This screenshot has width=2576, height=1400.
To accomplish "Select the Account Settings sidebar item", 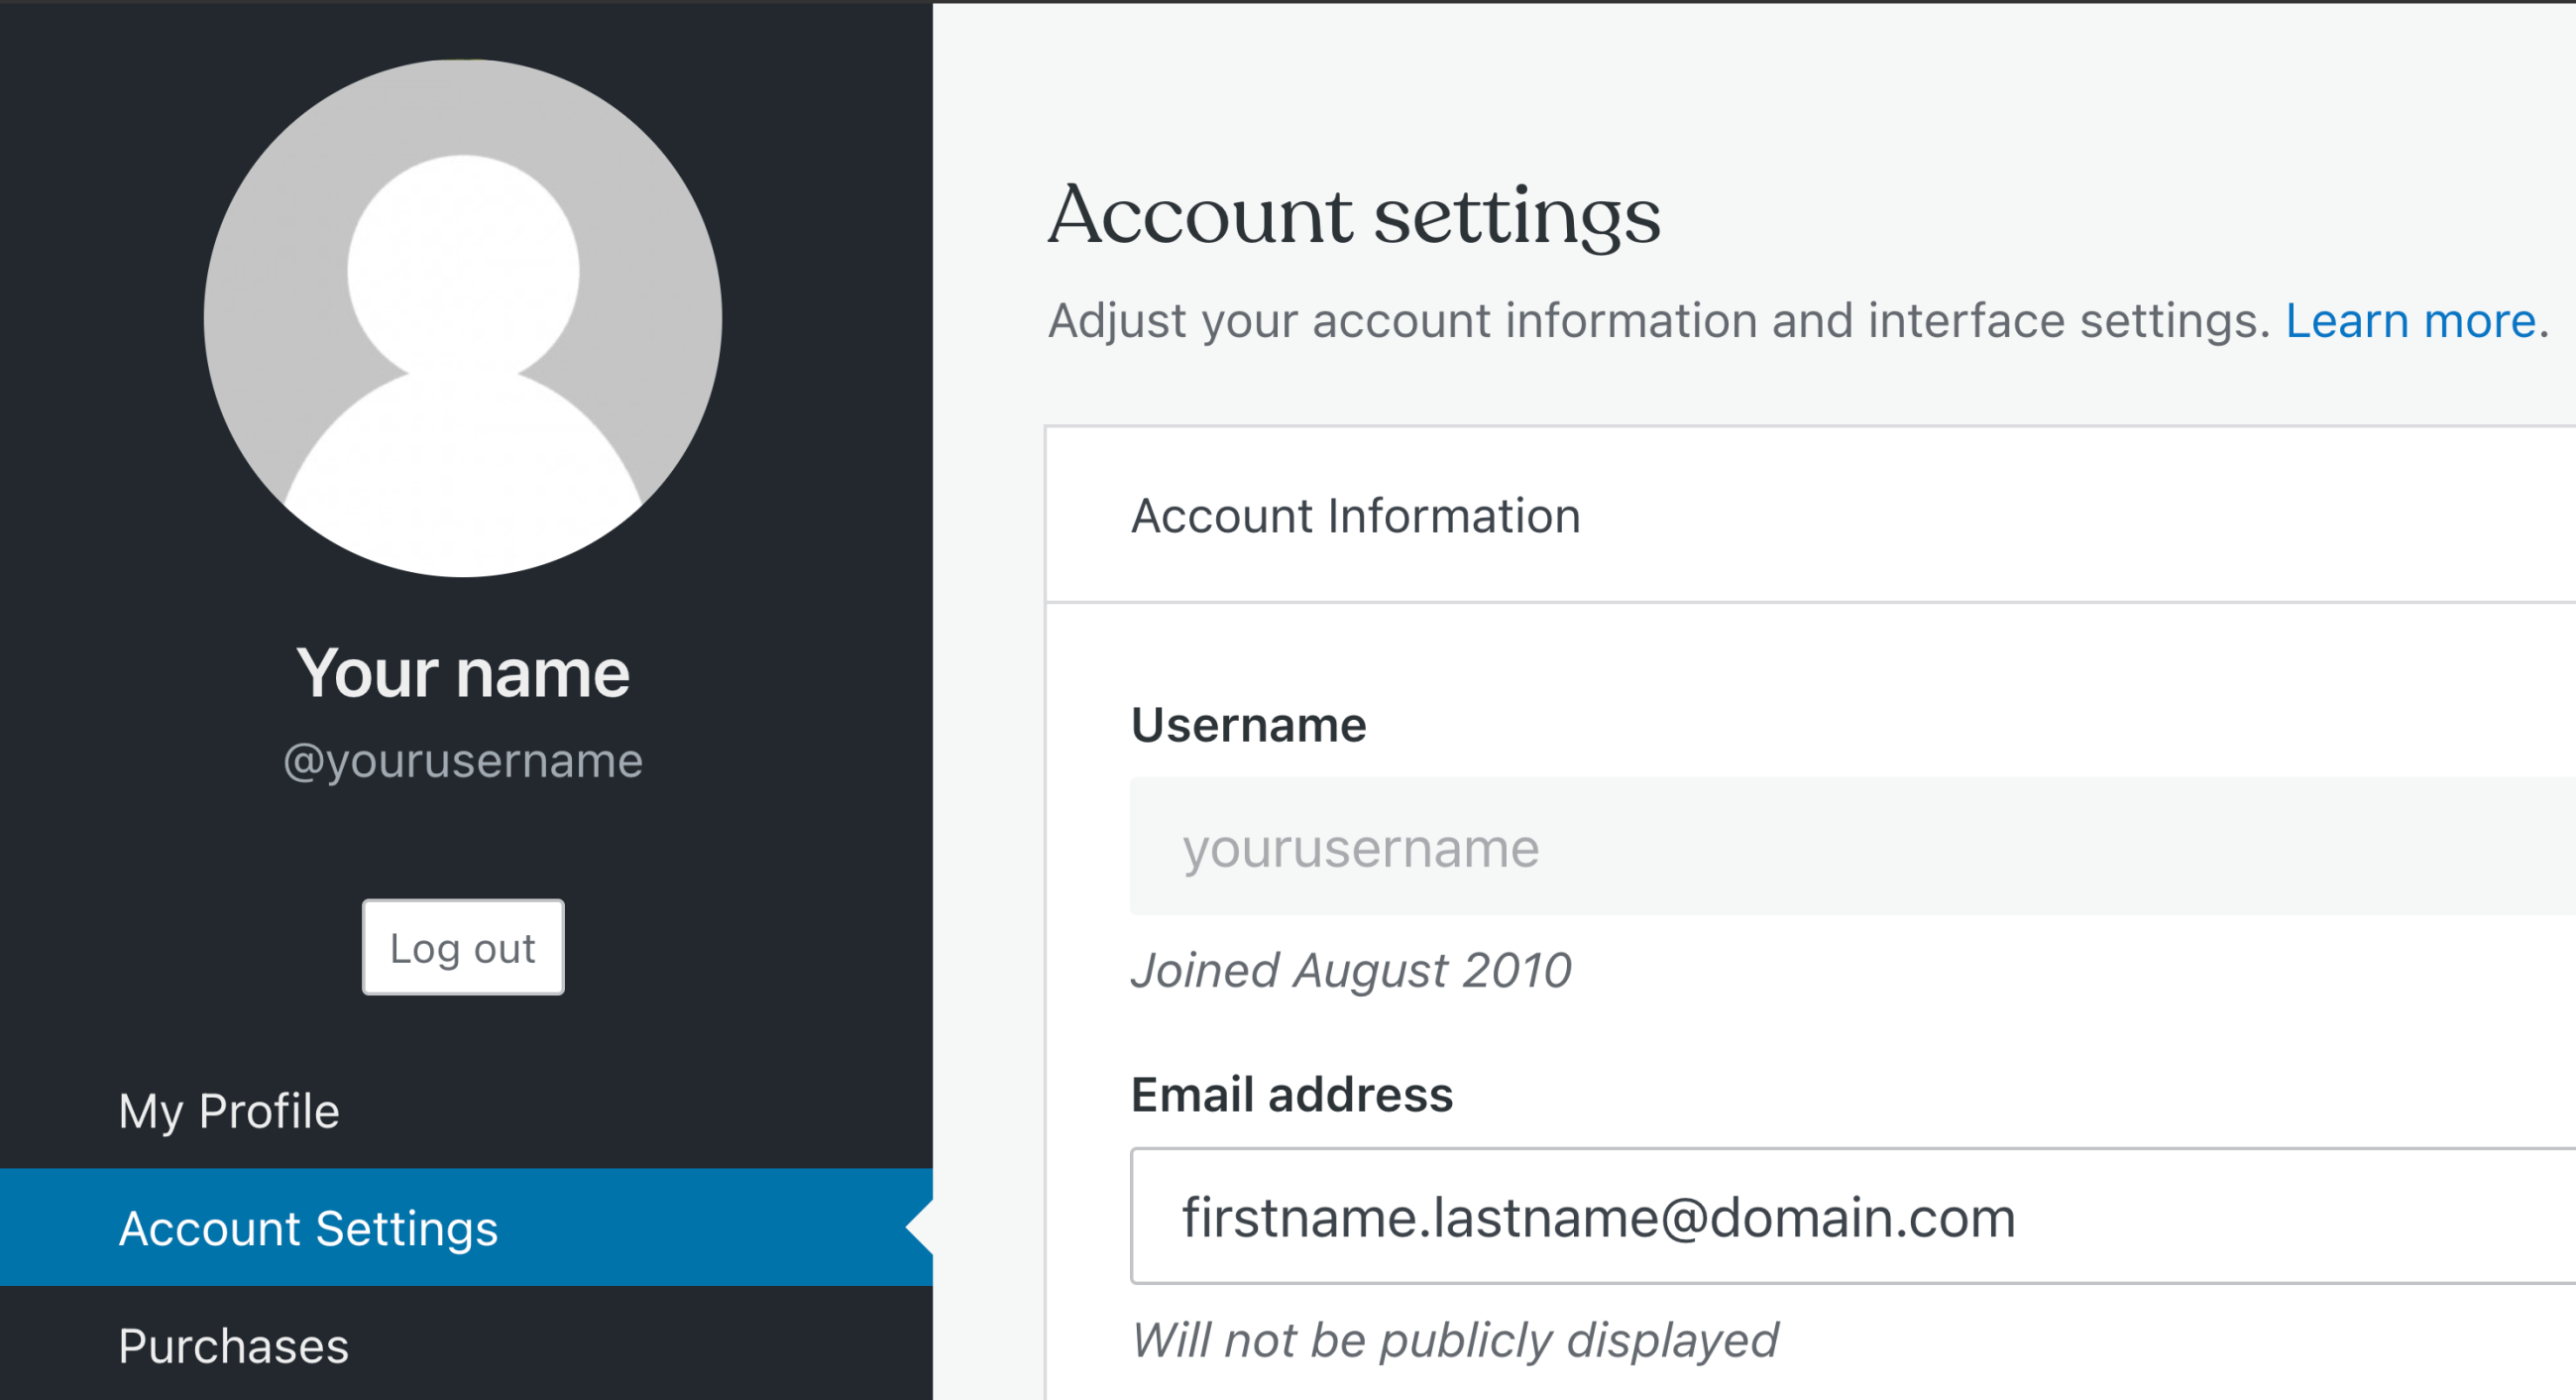I will point(308,1227).
